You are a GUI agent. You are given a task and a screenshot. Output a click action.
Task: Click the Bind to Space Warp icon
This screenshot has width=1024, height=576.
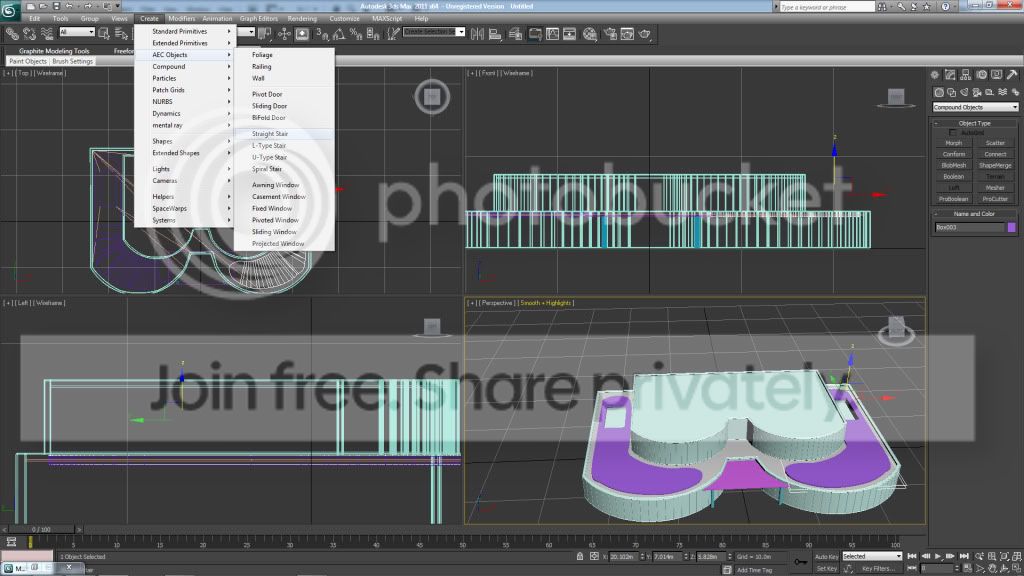pyautogui.click(x=47, y=33)
